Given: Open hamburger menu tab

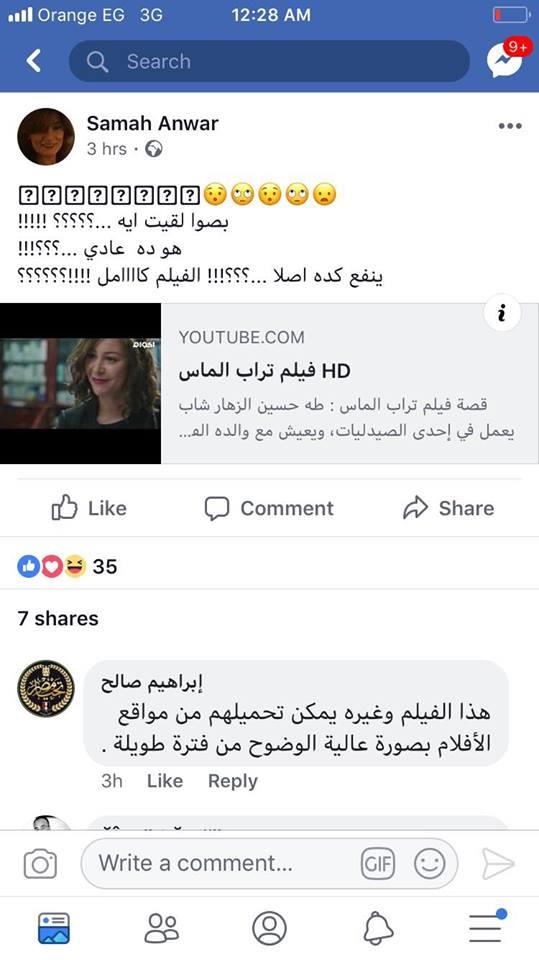Looking at the screenshot, I should point(486,926).
